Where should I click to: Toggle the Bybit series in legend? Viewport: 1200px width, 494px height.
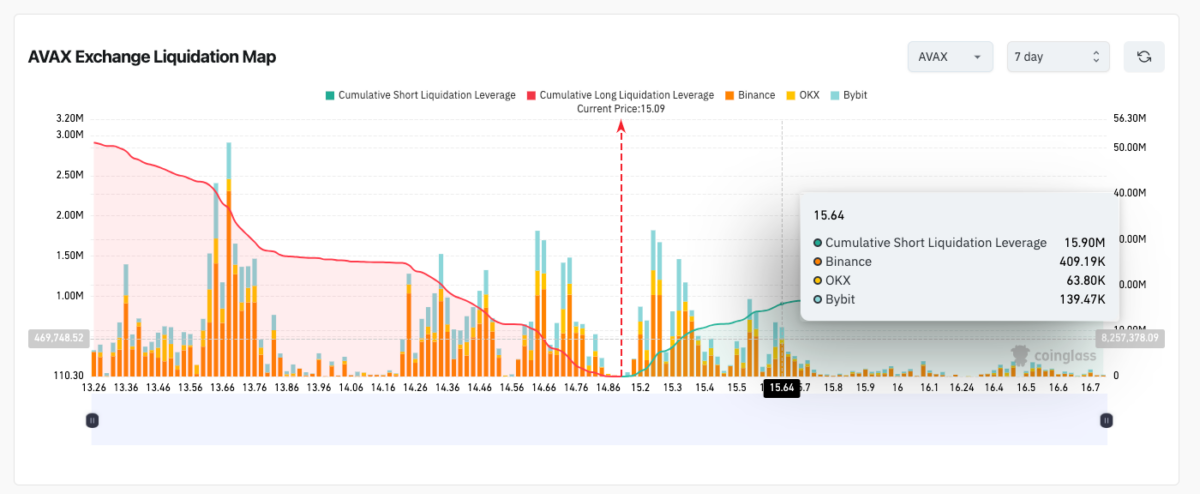(x=850, y=95)
